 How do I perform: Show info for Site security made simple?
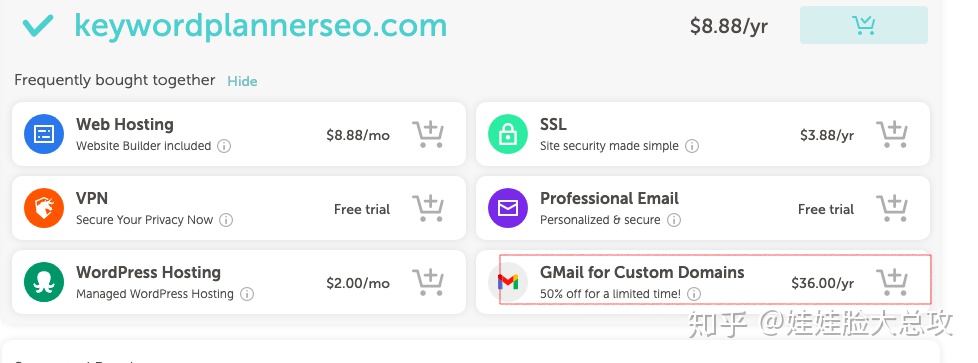(x=692, y=146)
